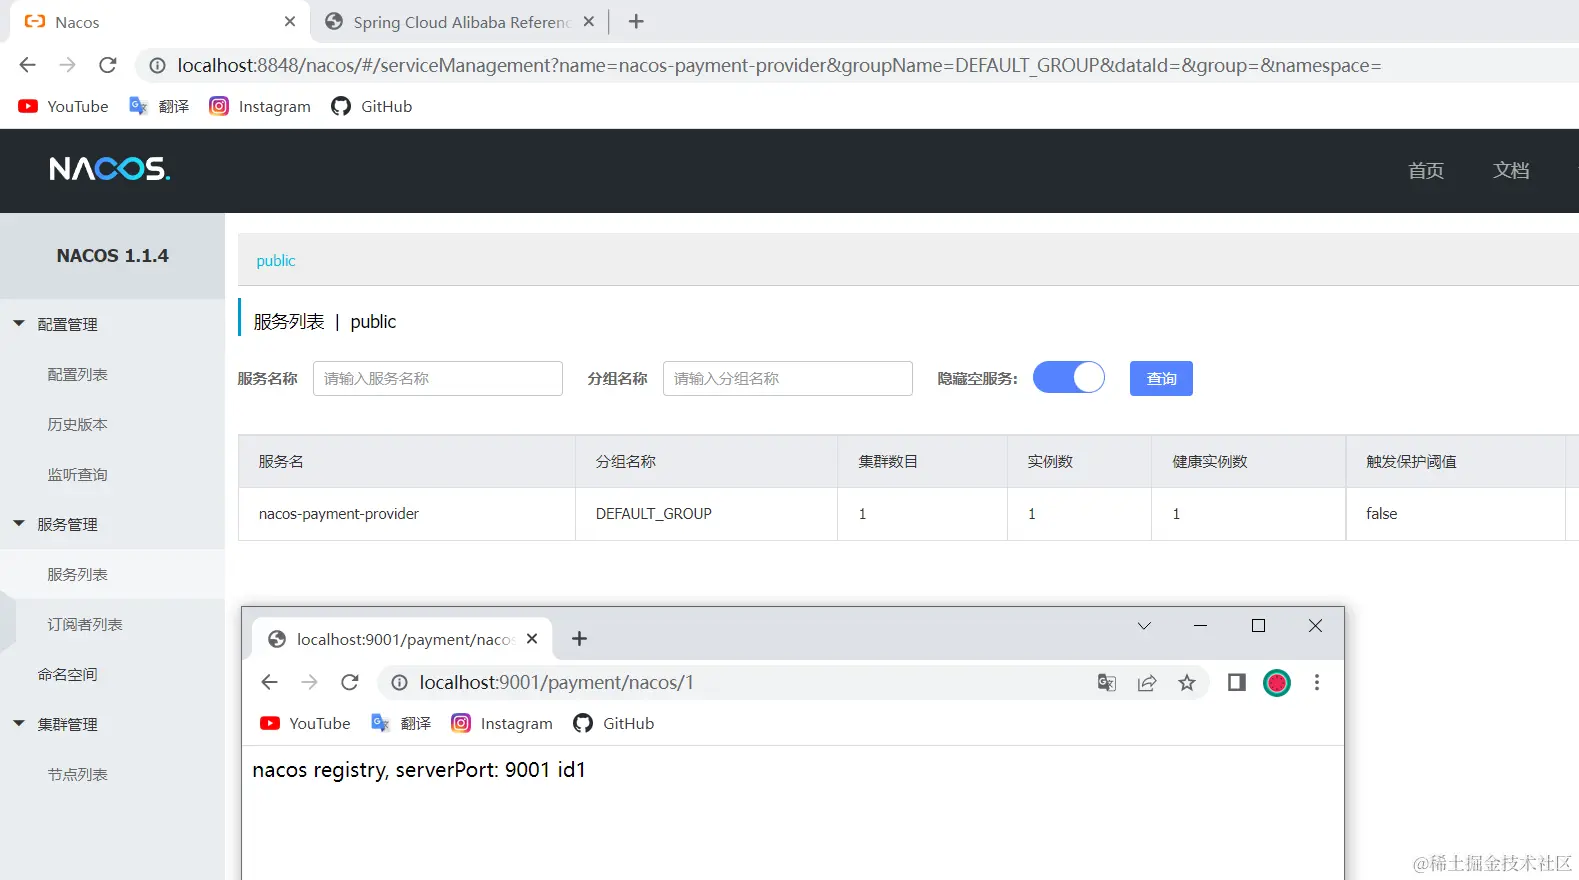Select the public namespace link
This screenshot has width=1579, height=880.
point(275,260)
